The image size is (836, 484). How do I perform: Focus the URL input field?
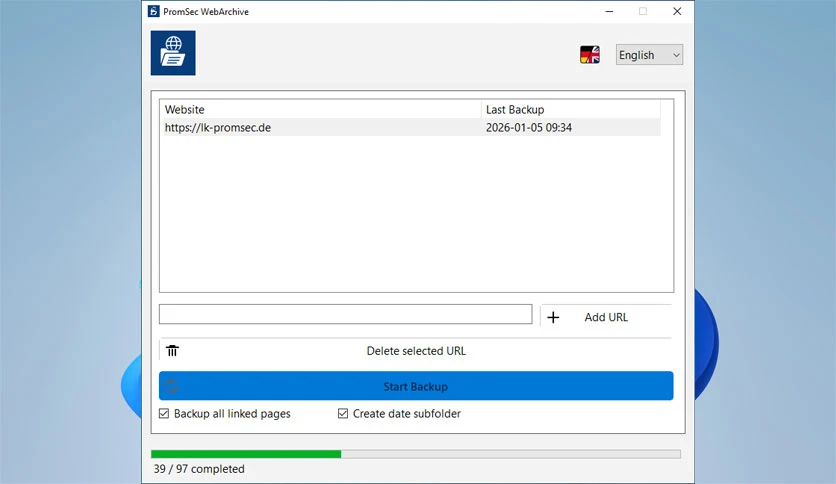345,314
